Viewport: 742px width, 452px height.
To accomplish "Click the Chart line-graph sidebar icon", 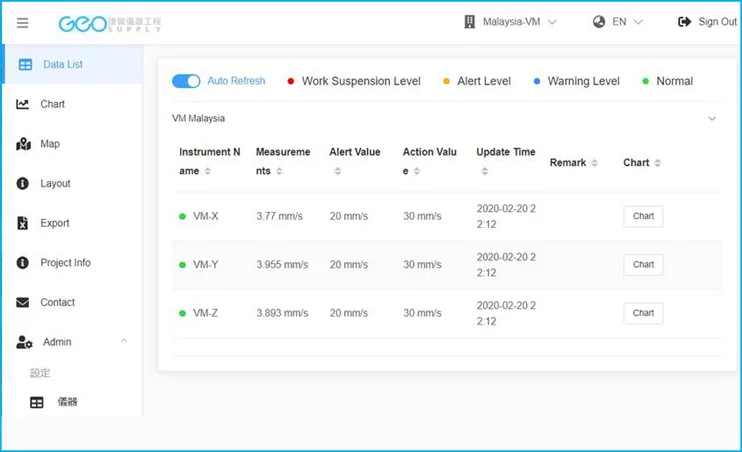I will [23, 104].
